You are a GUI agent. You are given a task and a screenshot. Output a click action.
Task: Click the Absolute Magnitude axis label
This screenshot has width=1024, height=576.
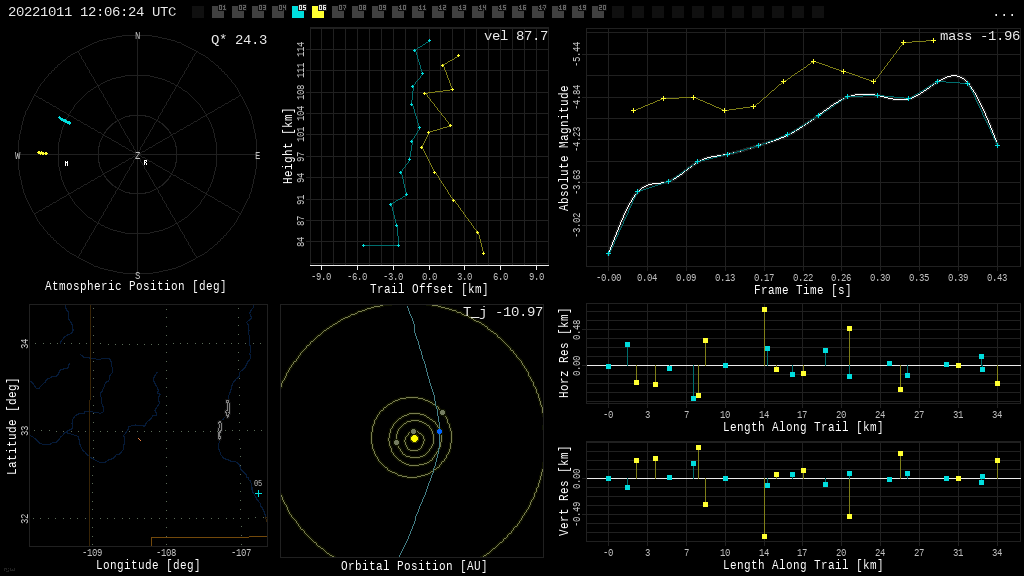(x=564, y=148)
